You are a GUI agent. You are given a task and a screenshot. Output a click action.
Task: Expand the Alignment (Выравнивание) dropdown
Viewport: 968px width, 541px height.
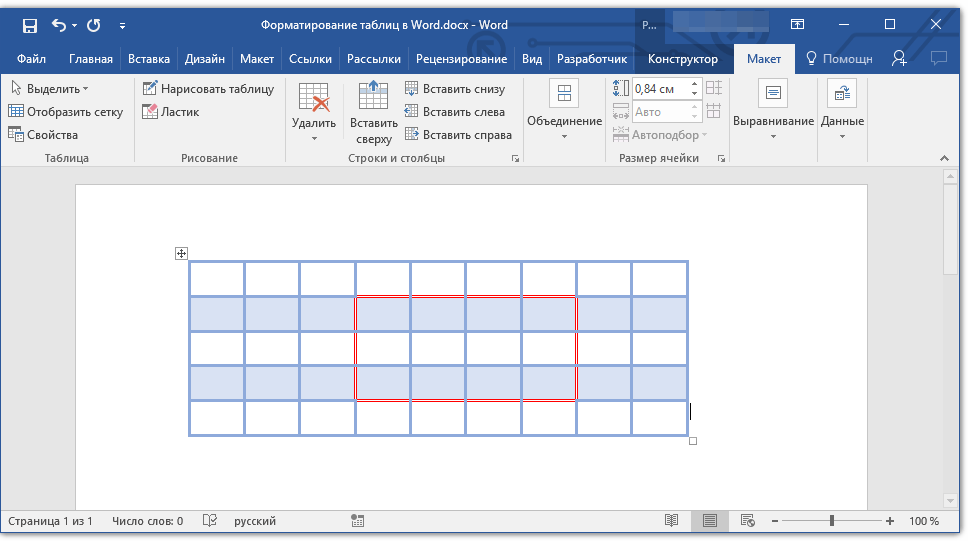tap(773, 122)
